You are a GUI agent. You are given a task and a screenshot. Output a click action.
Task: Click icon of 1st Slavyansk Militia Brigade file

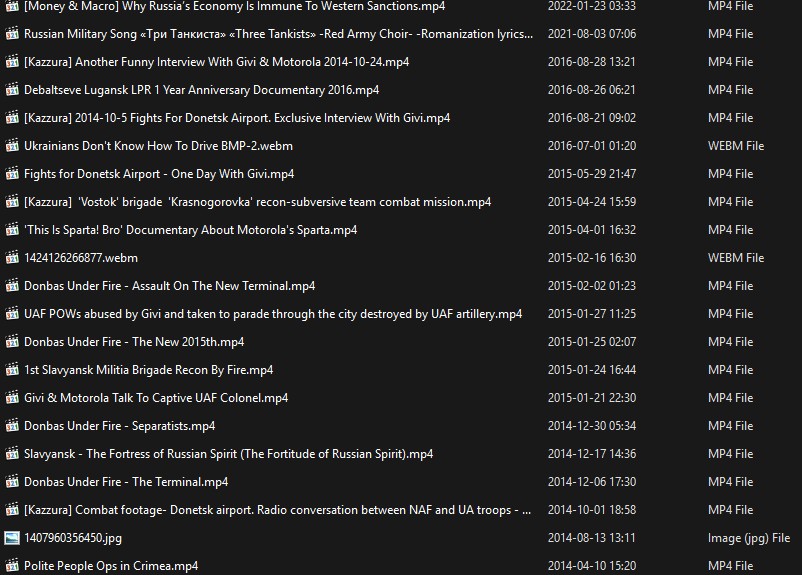coord(12,370)
